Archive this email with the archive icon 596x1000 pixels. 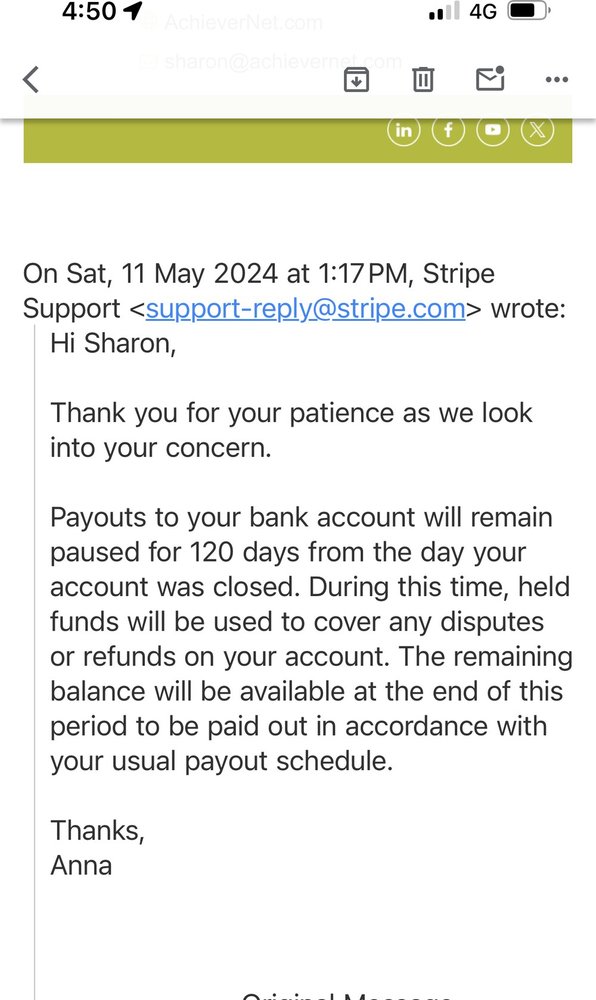point(356,80)
